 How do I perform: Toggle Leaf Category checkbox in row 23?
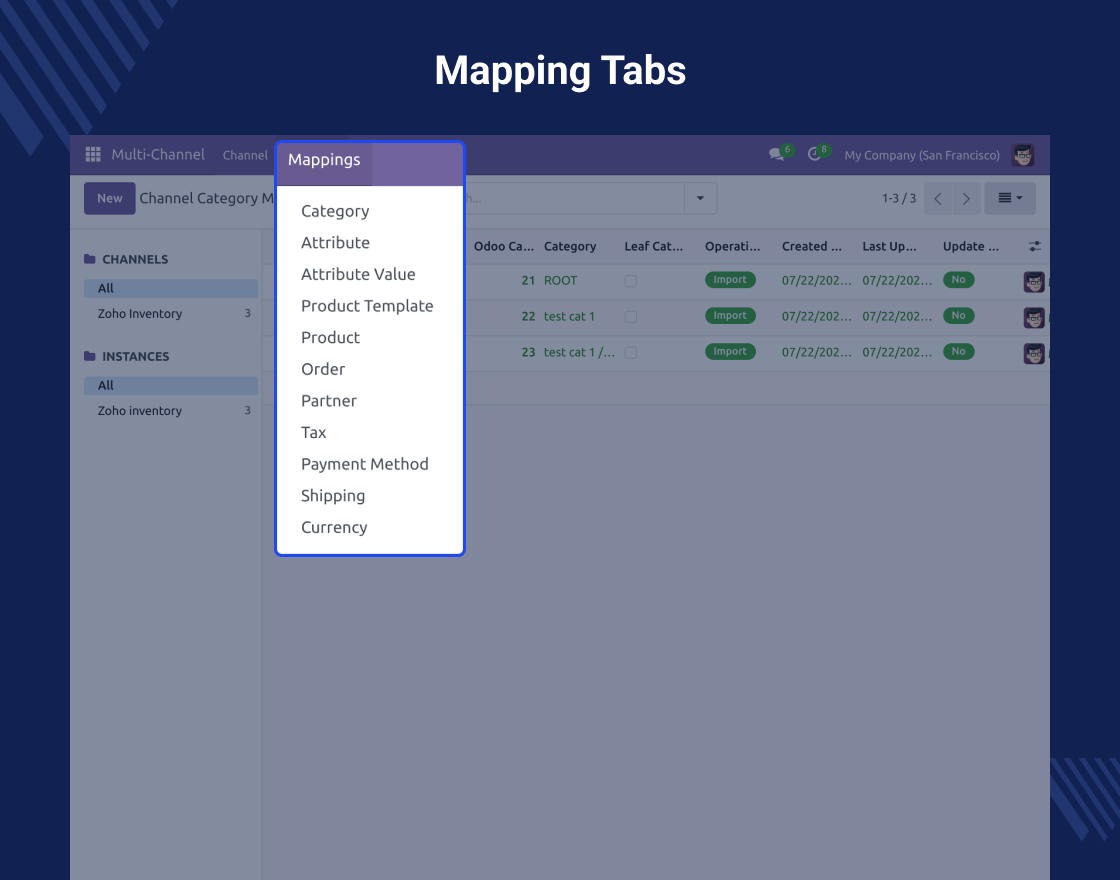pyautogui.click(x=631, y=352)
